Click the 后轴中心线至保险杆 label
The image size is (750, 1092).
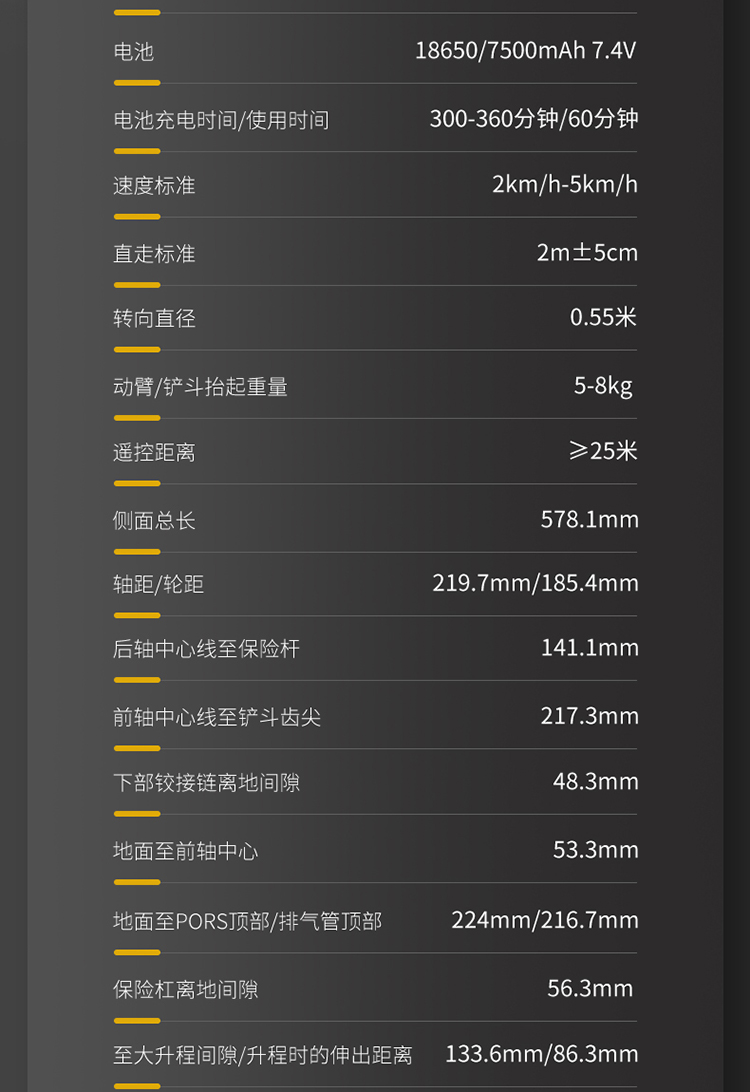click(206, 649)
